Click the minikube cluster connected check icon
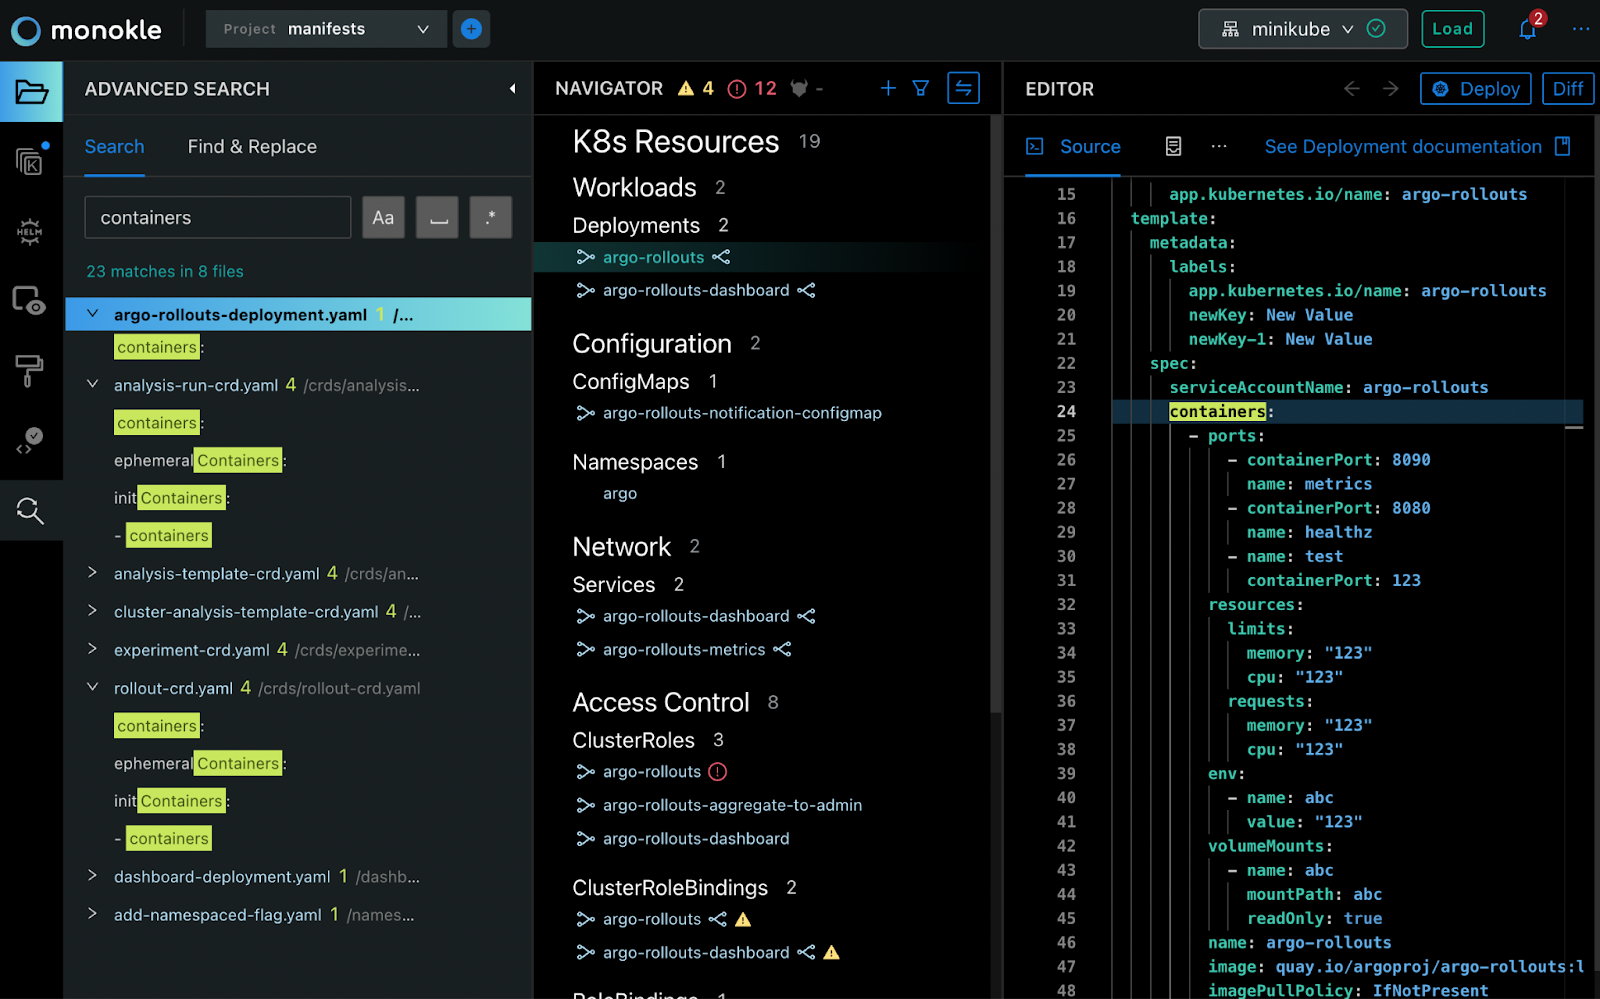 click(x=1377, y=29)
